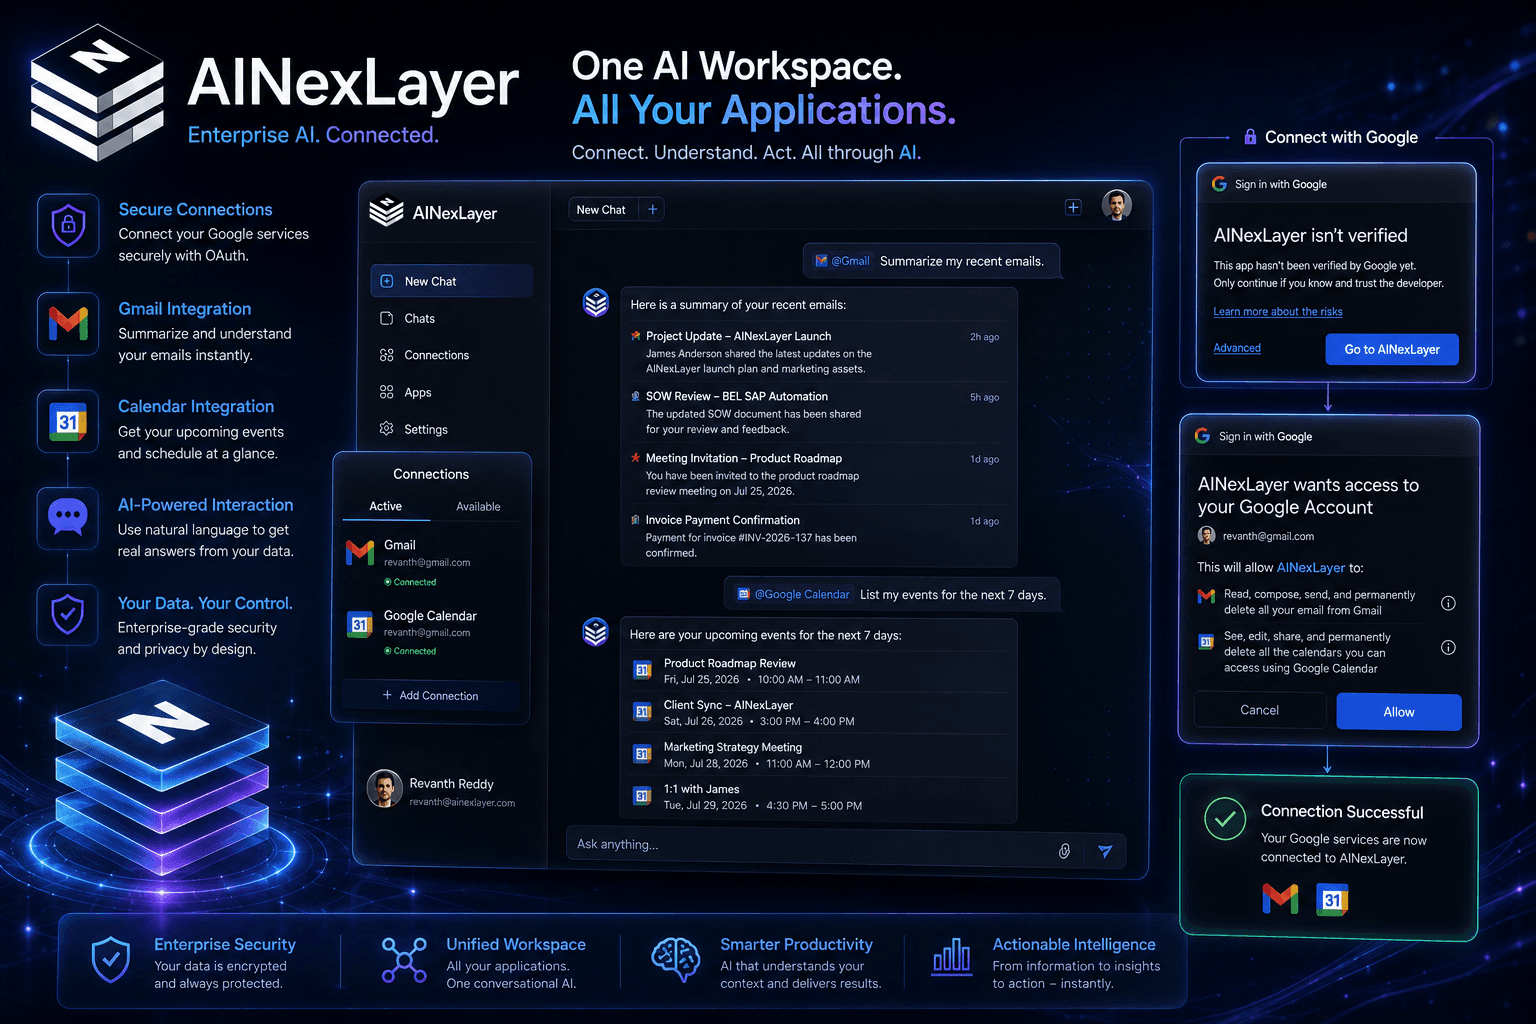Open SOW Review – BEL SAP Automation email
This screenshot has height=1024, width=1536.
818,412
